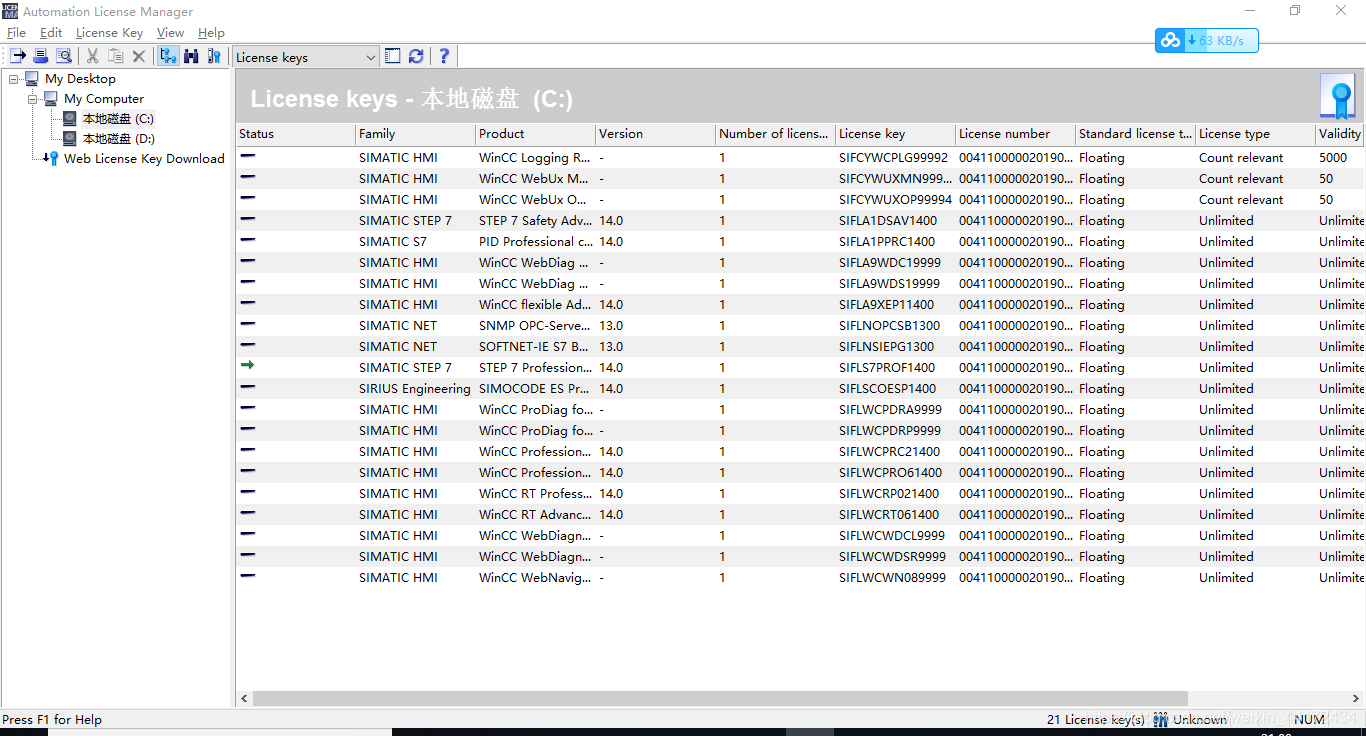Sort by the Status column header
The height and width of the screenshot is (736, 1366).
click(x=295, y=134)
